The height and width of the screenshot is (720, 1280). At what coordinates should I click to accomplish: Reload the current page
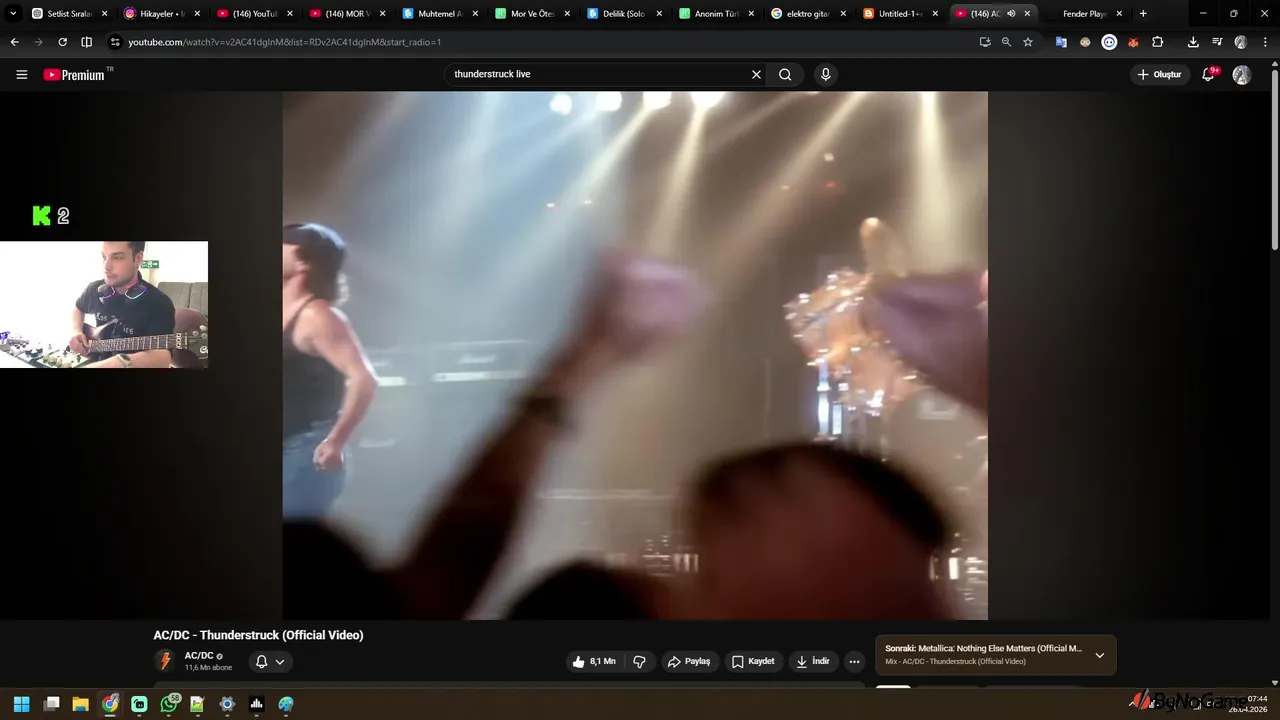tap(62, 42)
